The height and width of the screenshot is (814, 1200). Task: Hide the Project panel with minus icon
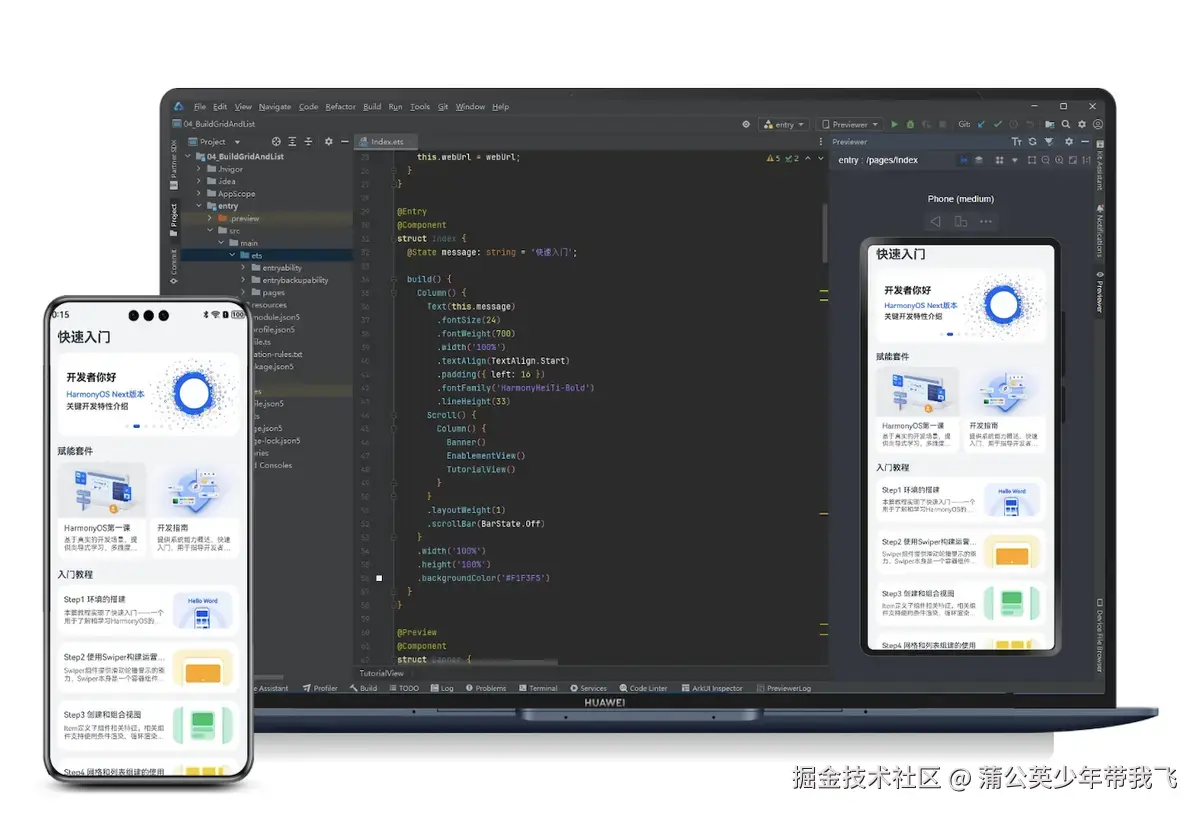[344, 142]
